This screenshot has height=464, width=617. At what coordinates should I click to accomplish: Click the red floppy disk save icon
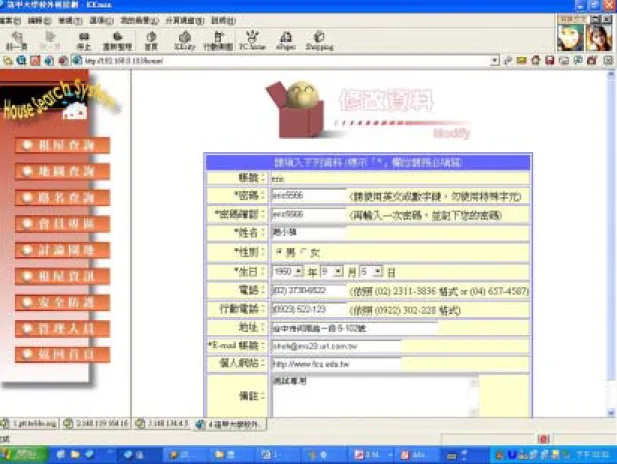tap(550, 61)
